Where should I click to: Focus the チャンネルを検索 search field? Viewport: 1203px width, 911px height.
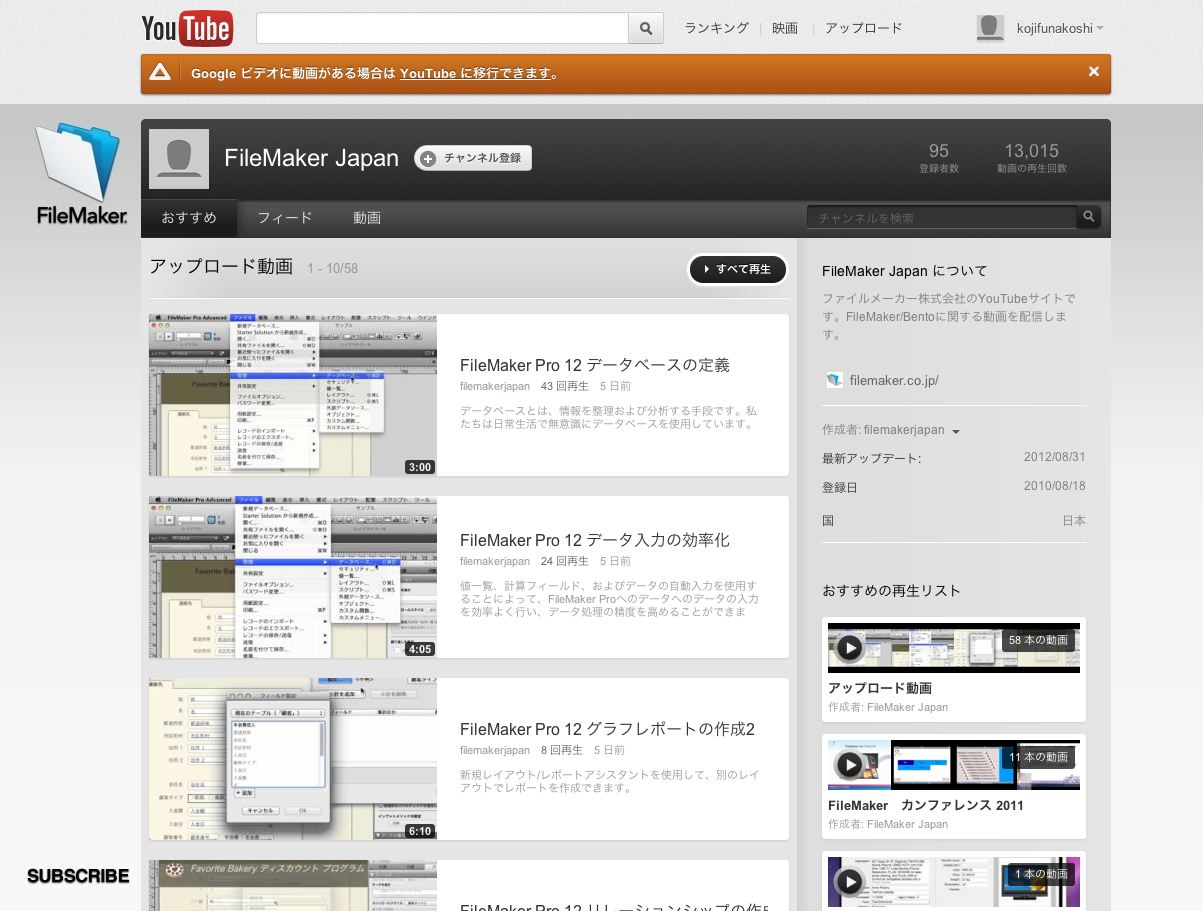click(942, 217)
